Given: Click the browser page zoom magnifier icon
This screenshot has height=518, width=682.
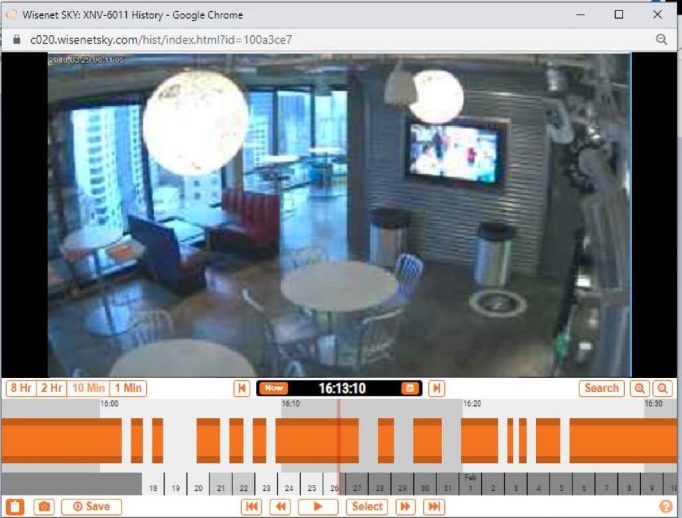Looking at the screenshot, I should point(661,39).
